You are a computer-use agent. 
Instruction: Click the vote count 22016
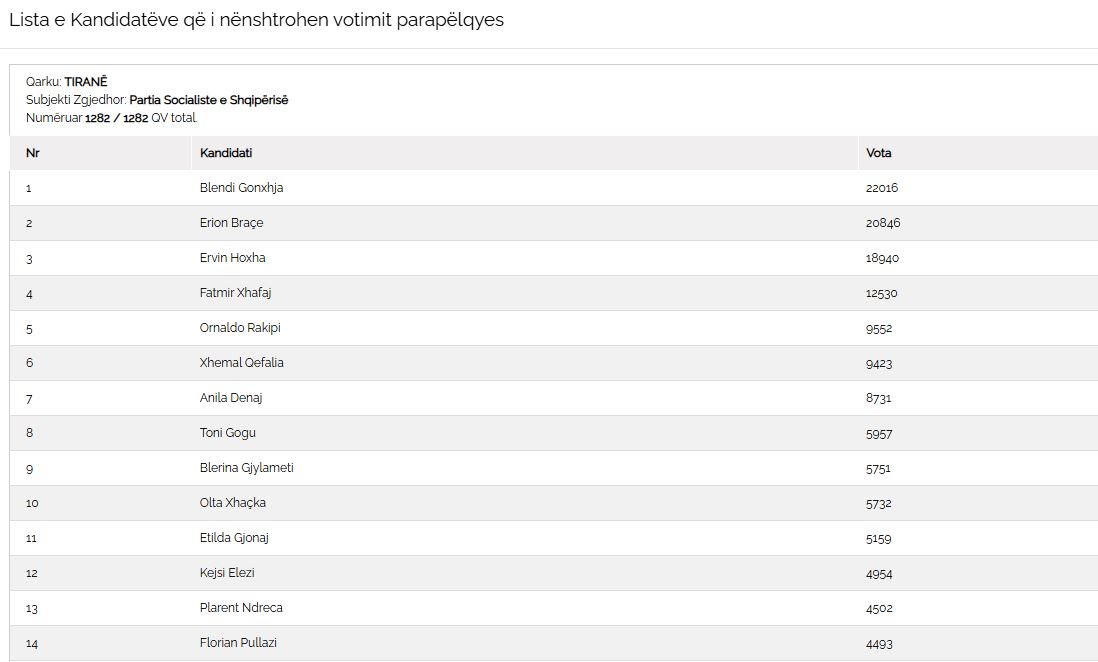(x=882, y=188)
